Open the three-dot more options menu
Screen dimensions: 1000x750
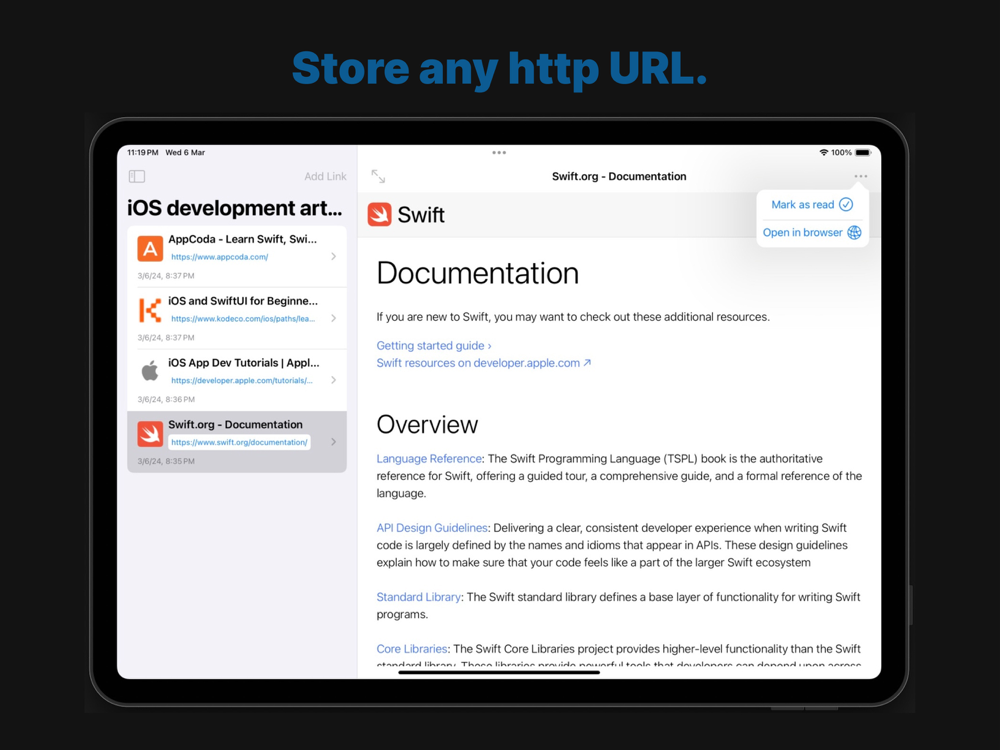[x=860, y=176]
